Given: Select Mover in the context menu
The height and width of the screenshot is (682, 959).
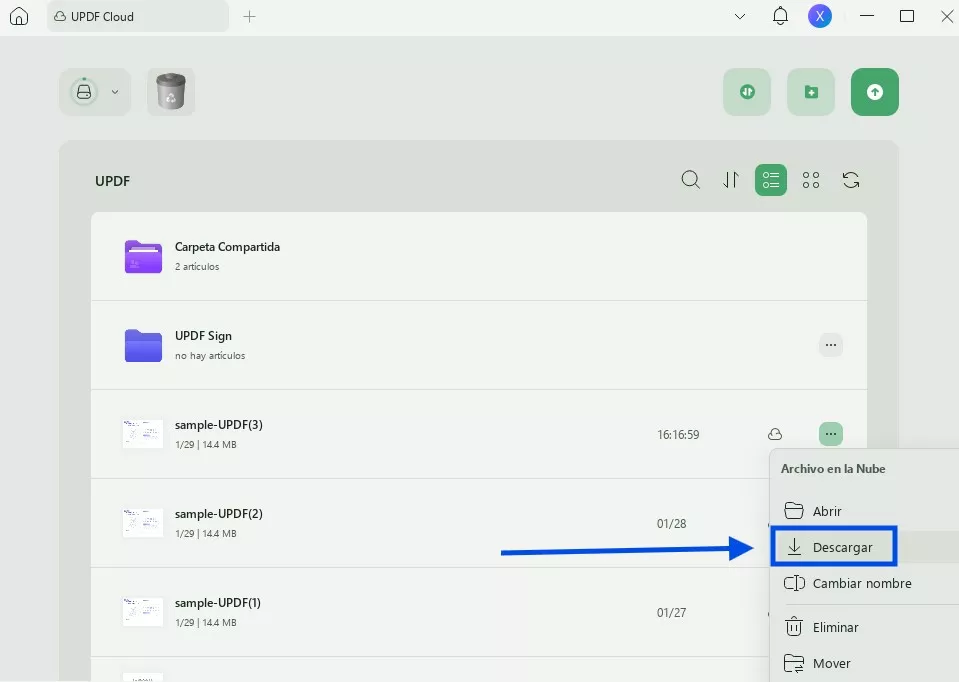Looking at the screenshot, I should 864,663.
